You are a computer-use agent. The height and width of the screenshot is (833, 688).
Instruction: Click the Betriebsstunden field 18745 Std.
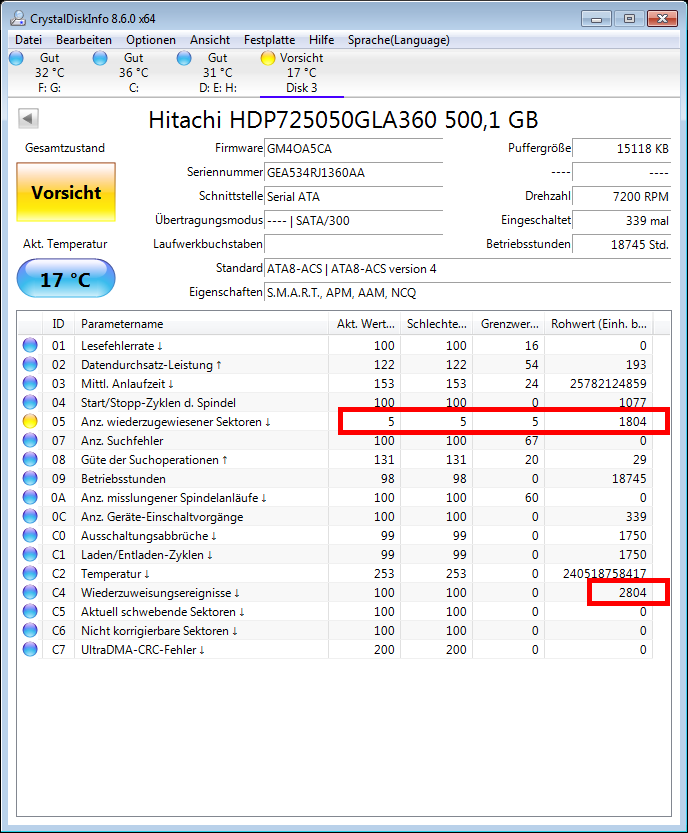tap(622, 244)
